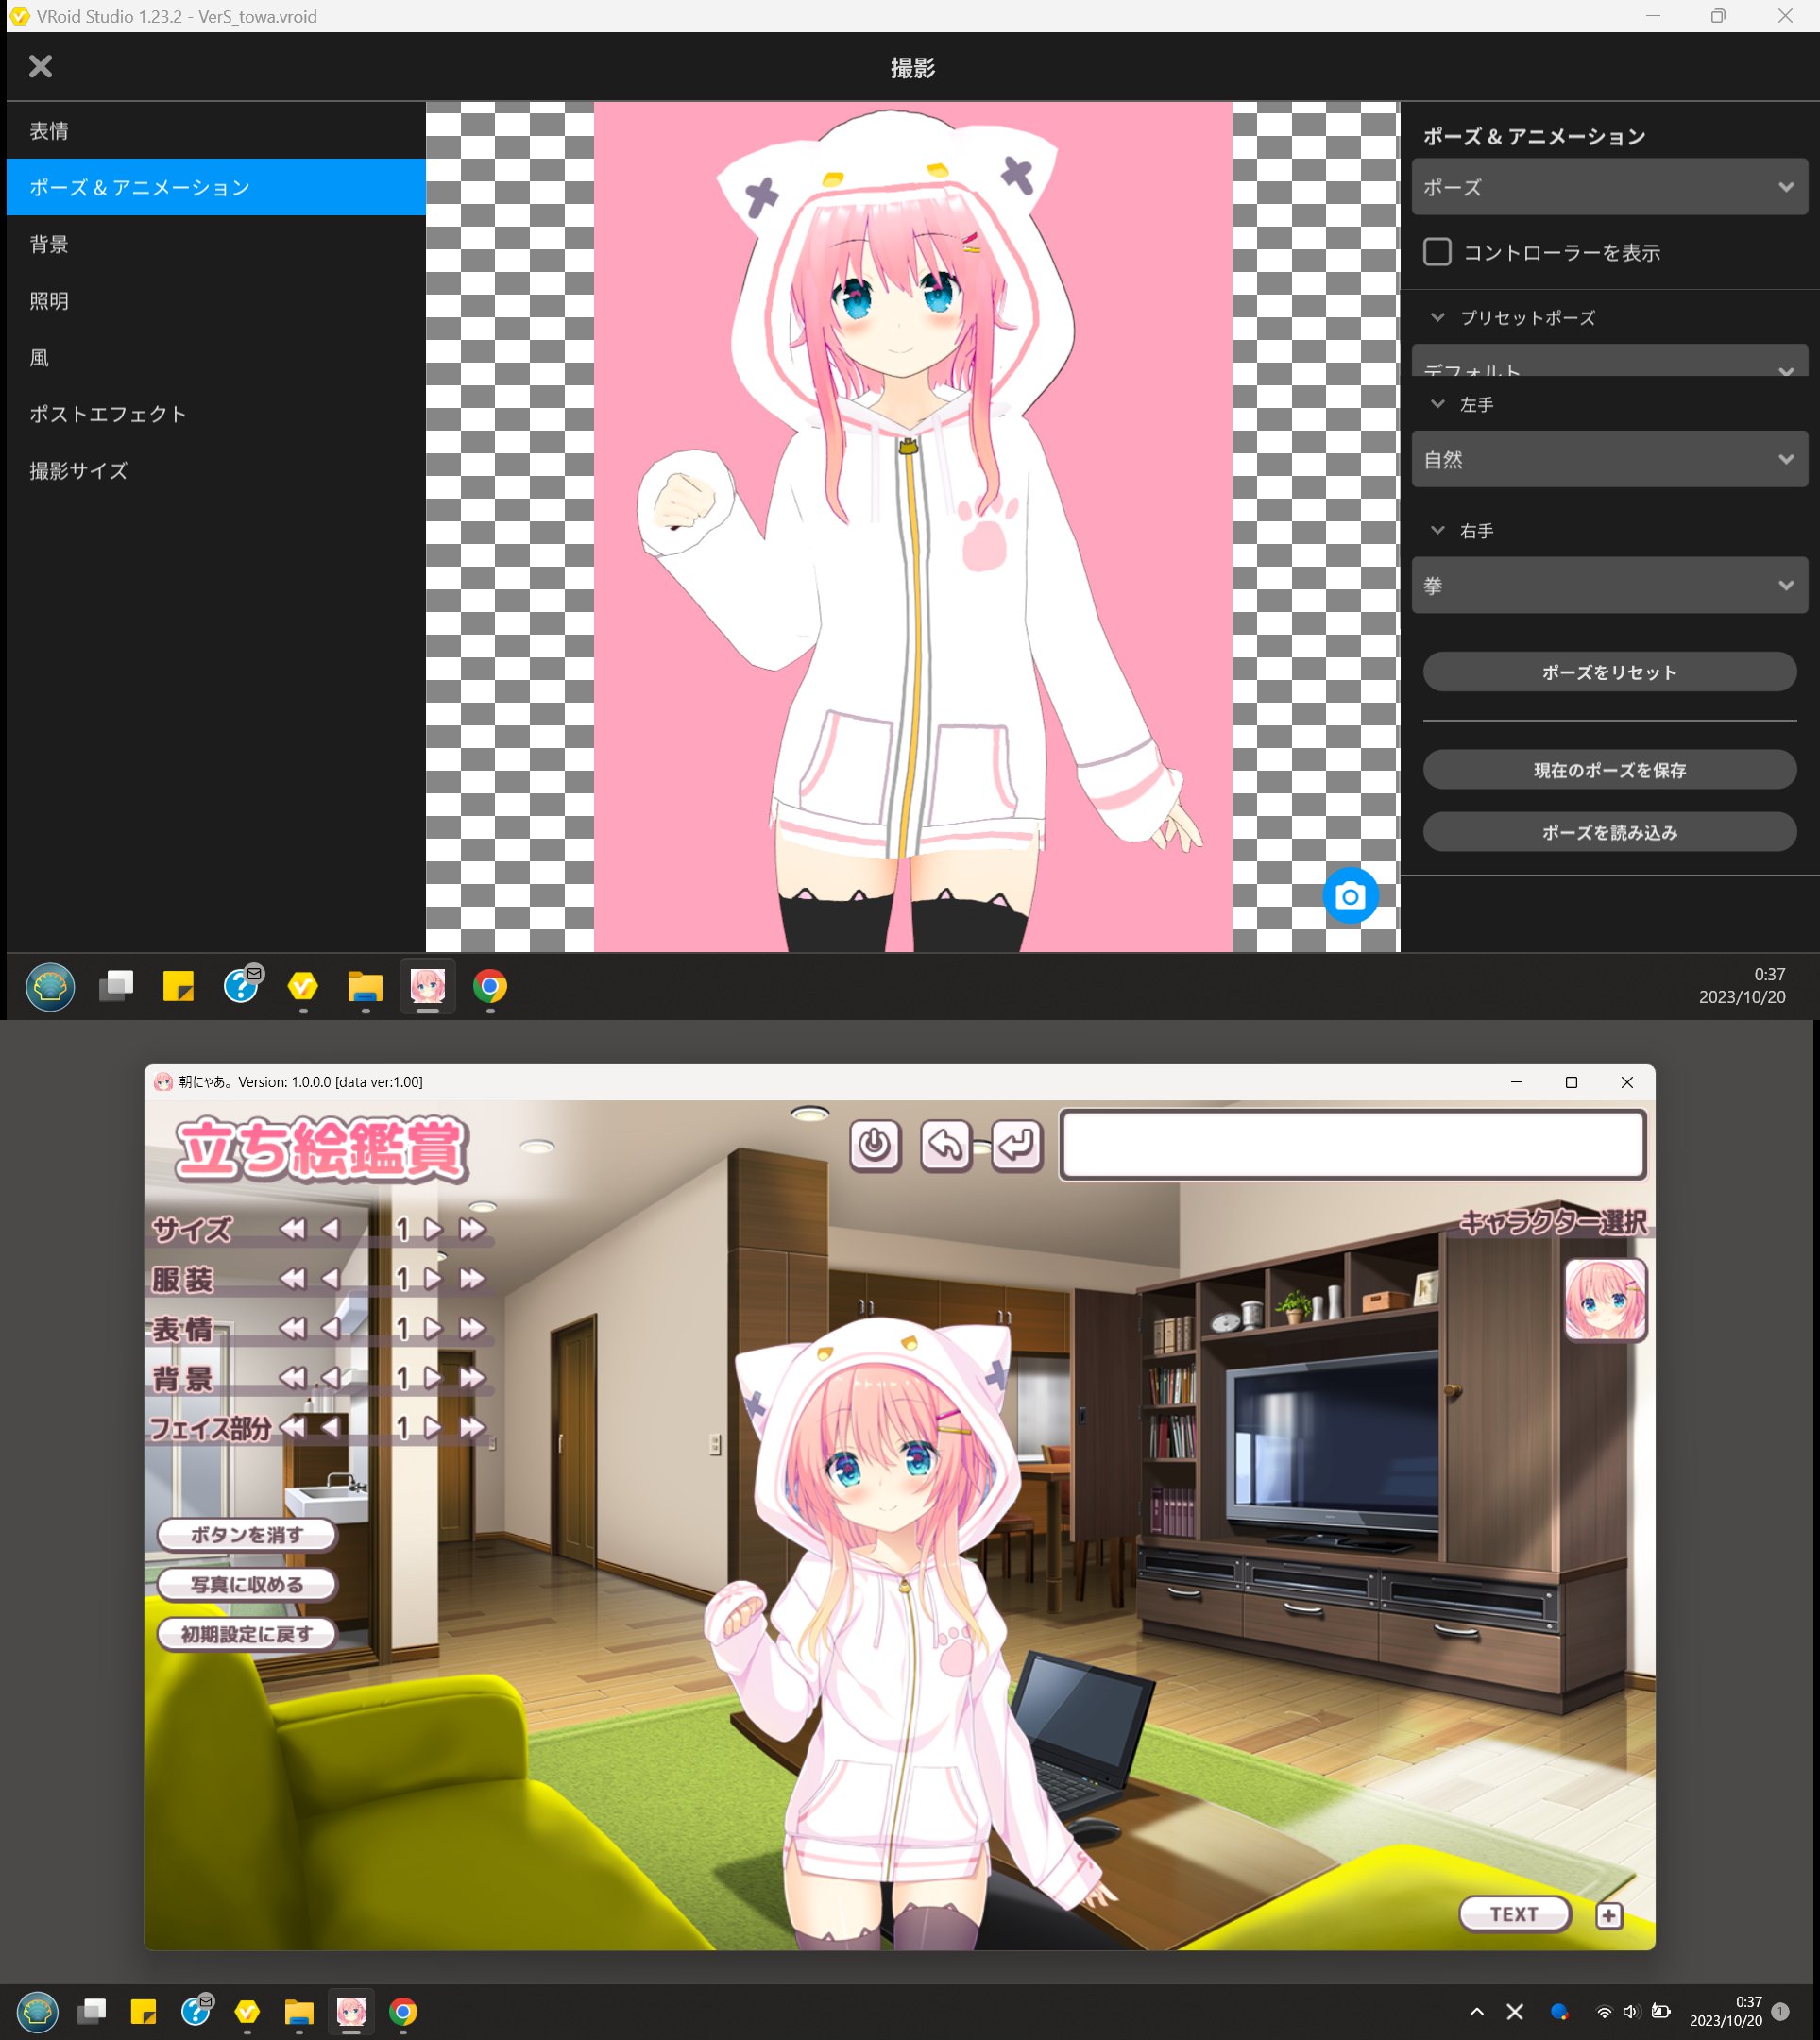Previous 背景 with single left arrow

click(330, 1378)
